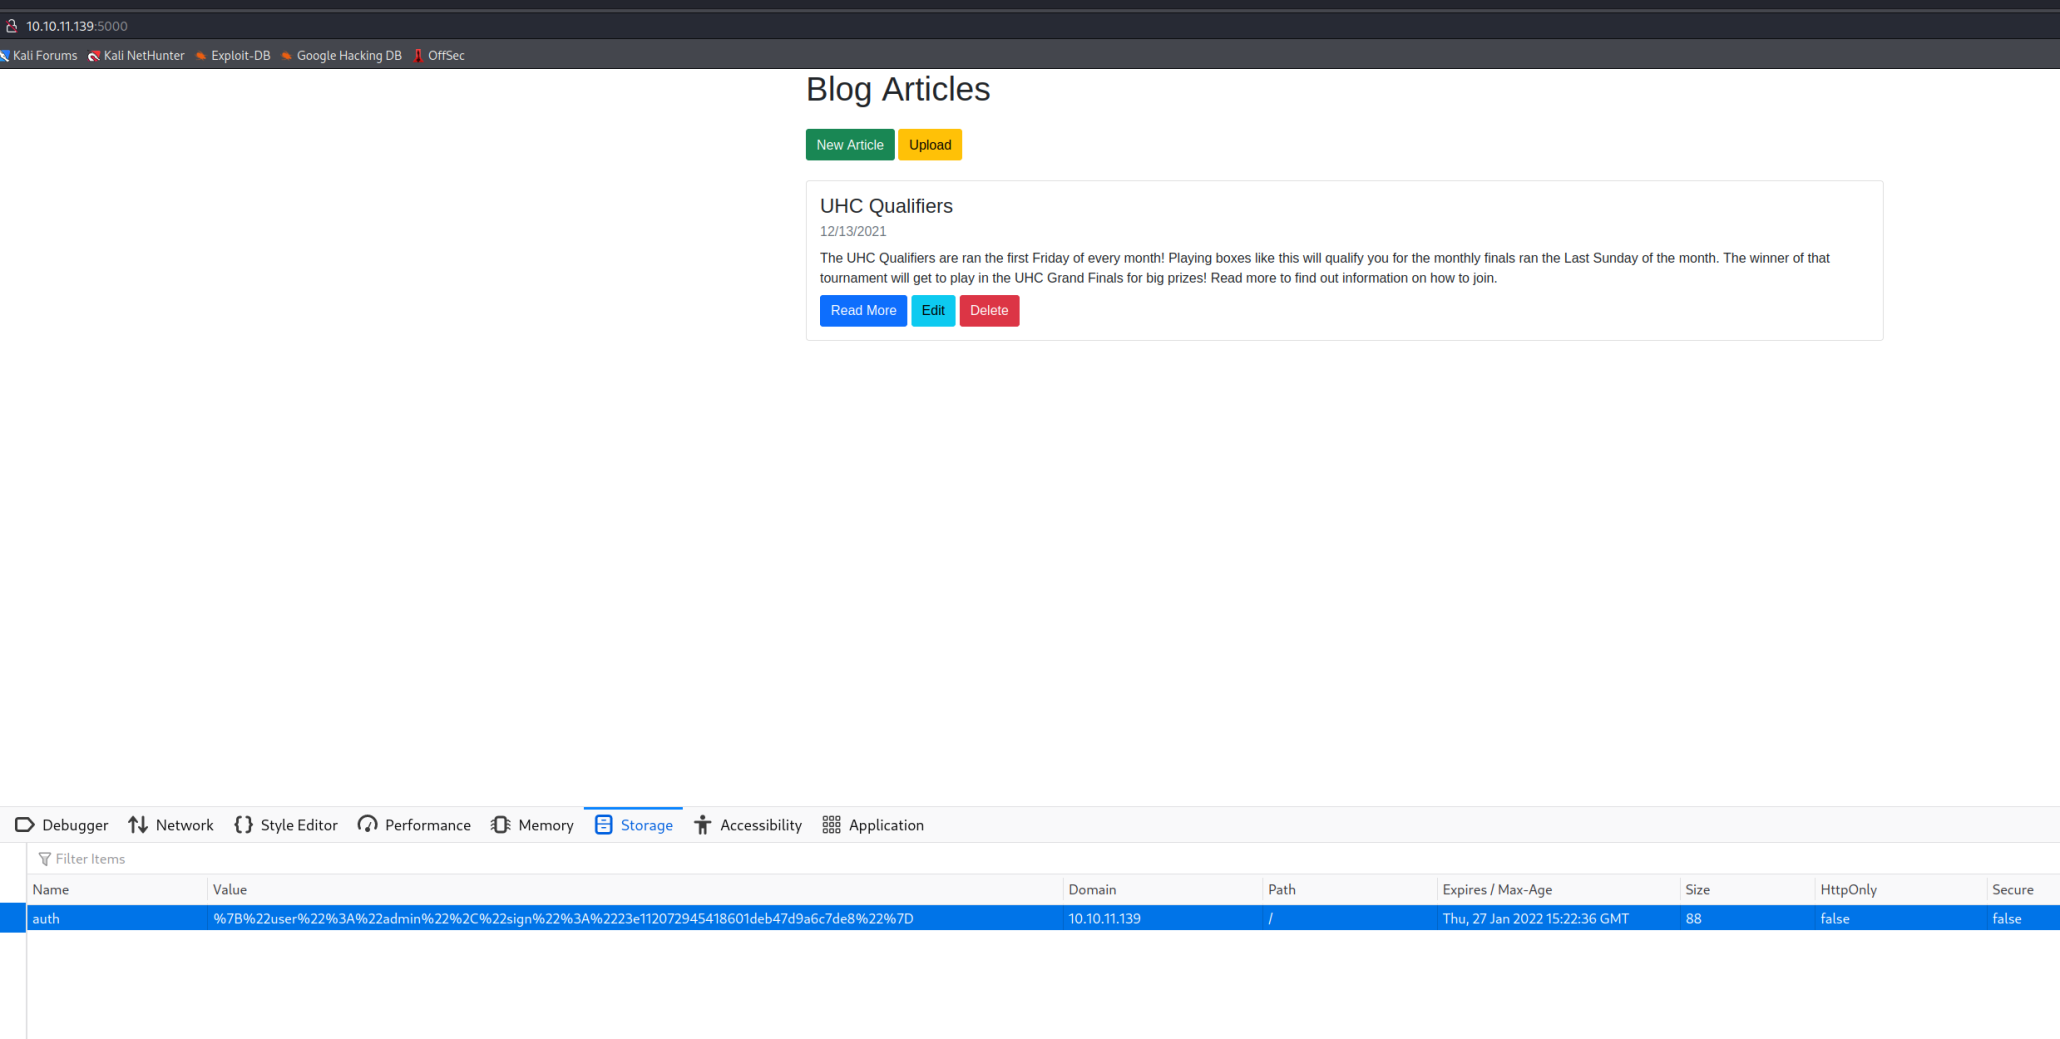Click the Memory chip icon

[501, 825]
